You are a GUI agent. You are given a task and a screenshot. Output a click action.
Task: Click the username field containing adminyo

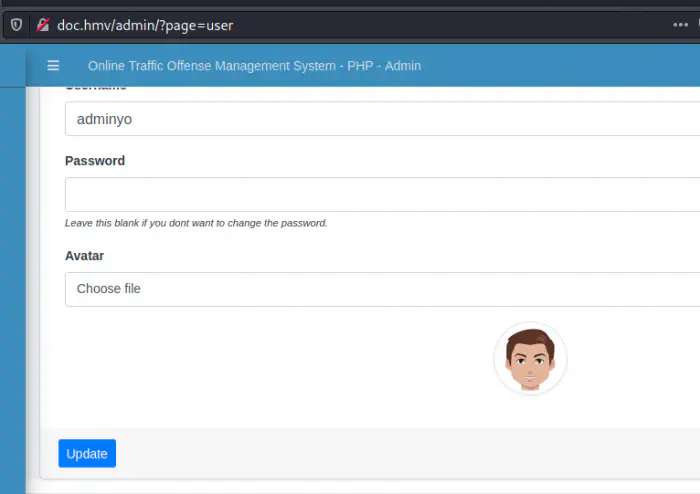pos(380,119)
